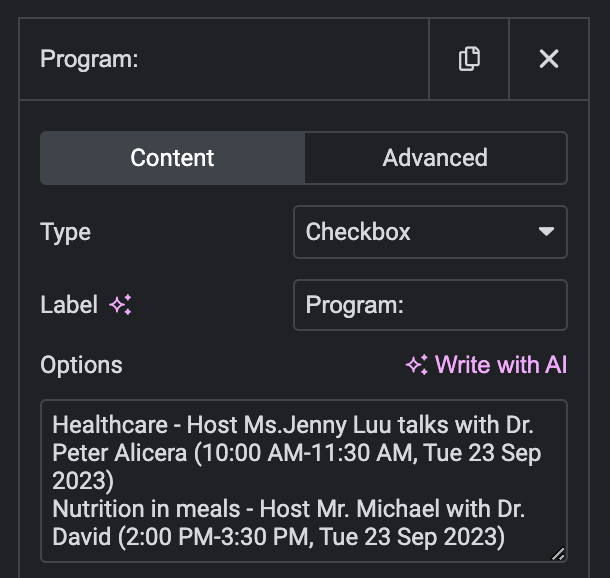Click the Type field label

65,233
